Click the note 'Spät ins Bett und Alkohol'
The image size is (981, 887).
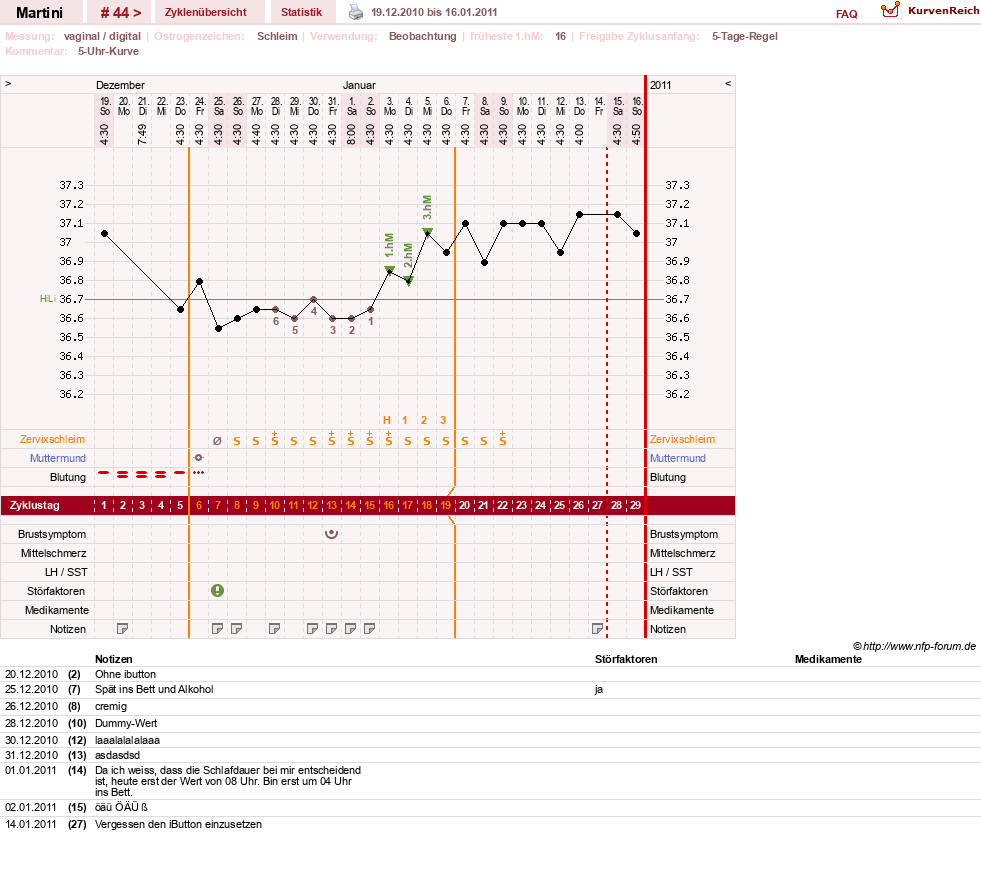(154, 689)
